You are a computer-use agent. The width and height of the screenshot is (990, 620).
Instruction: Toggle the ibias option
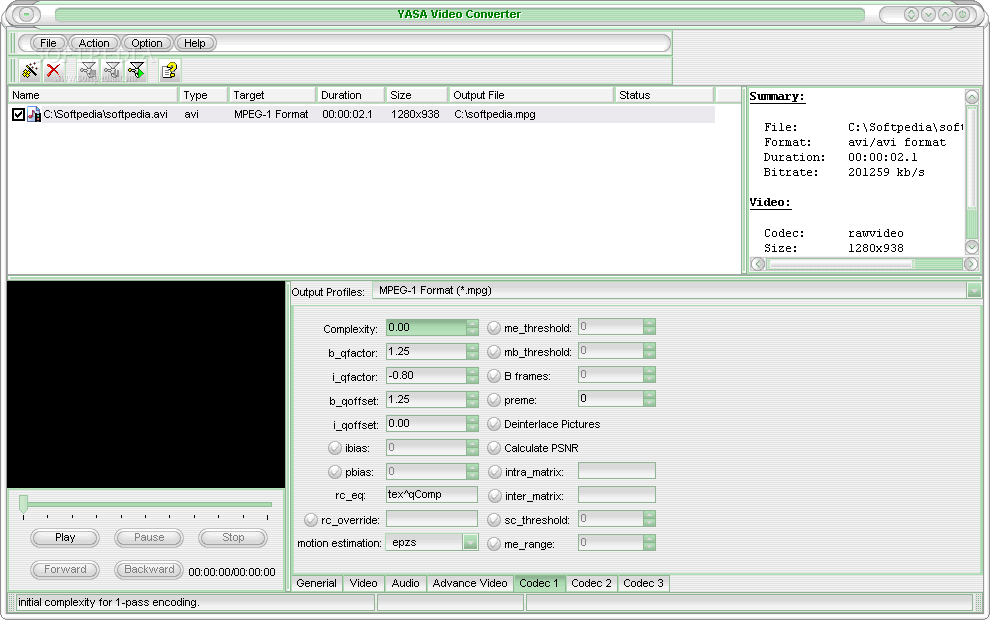(x=335, y=448)
